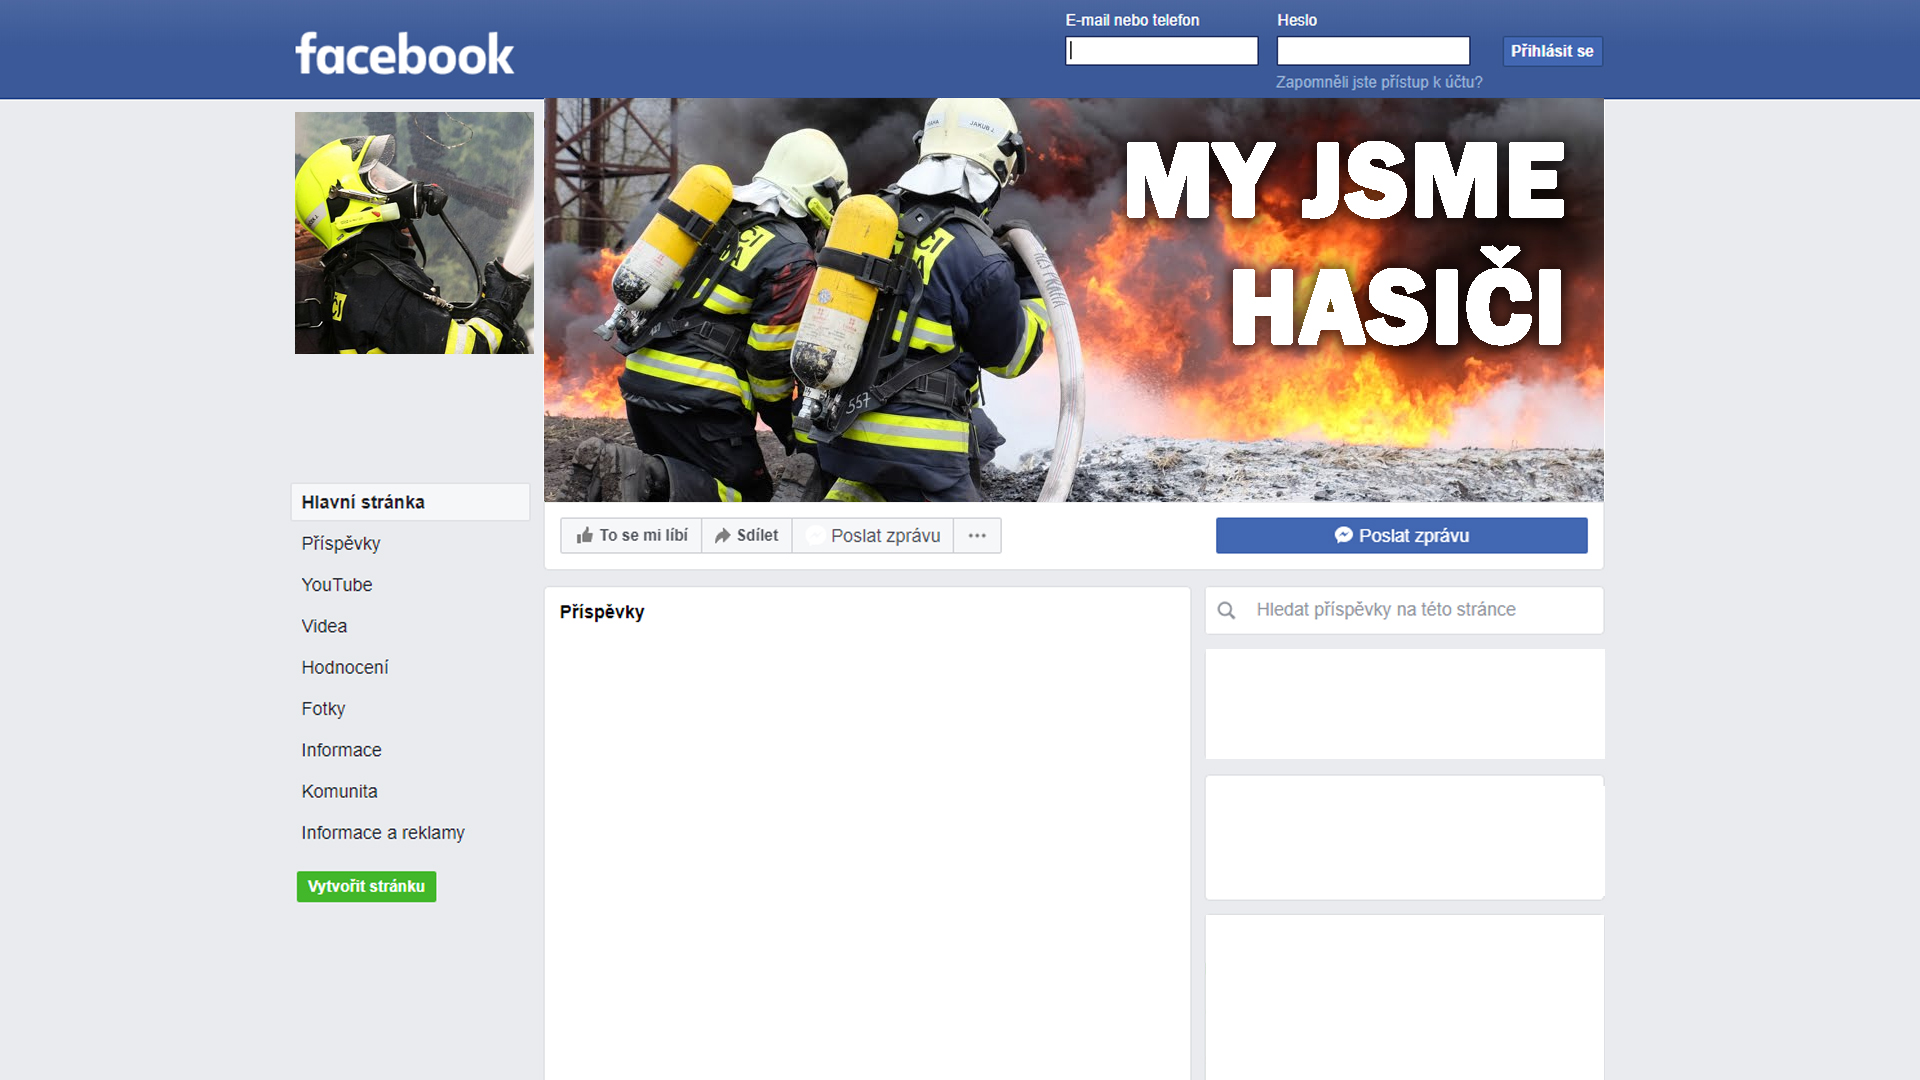Focus the Heslo password field
Screen dimensions: 1920x1080
(x=1373, y=51)
